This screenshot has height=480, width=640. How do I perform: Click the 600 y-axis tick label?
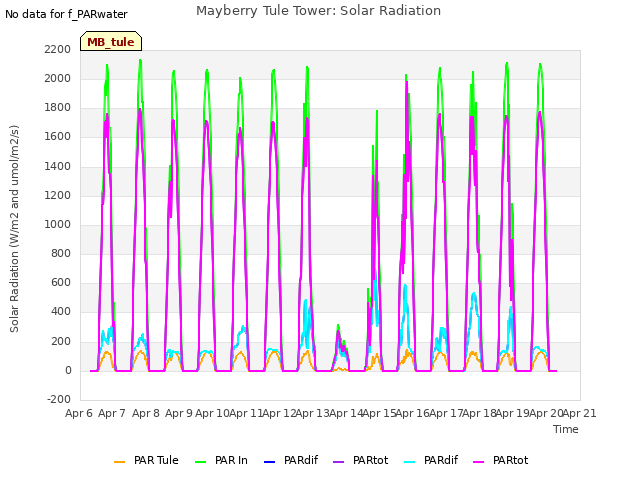tap(61, 282)
